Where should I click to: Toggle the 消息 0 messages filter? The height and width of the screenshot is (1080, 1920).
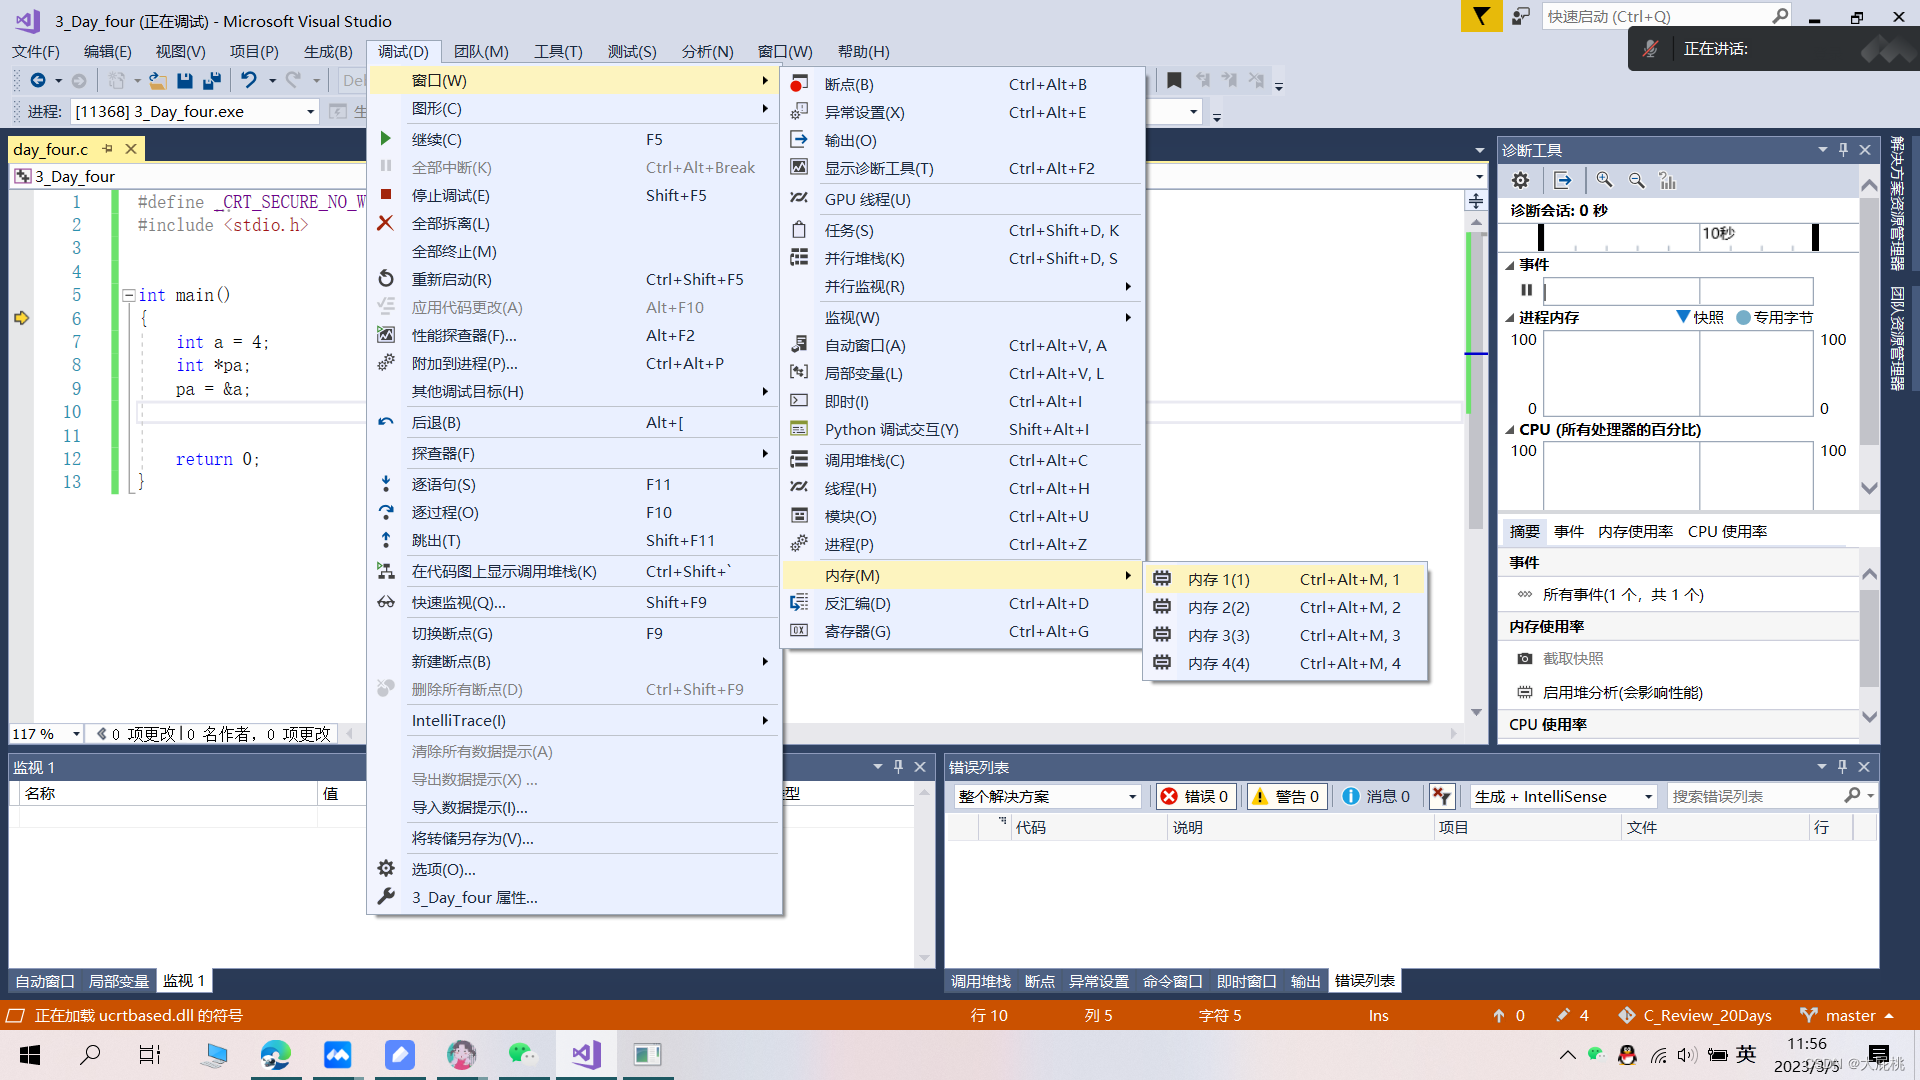coord(1376,797)
